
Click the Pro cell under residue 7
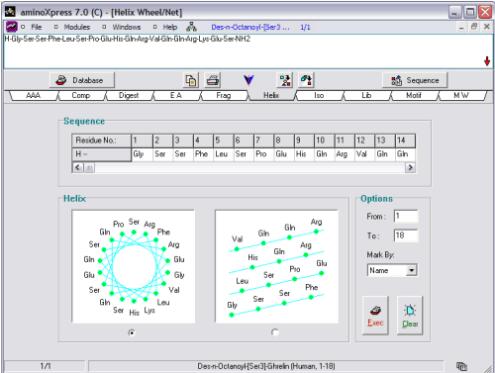264,154
